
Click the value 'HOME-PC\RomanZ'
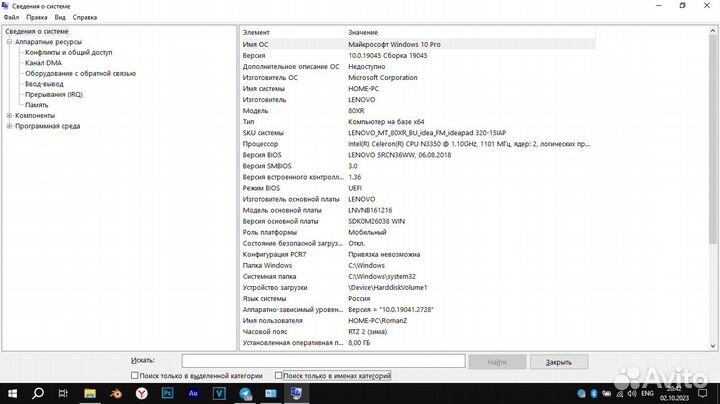click(x=377, y=320)
